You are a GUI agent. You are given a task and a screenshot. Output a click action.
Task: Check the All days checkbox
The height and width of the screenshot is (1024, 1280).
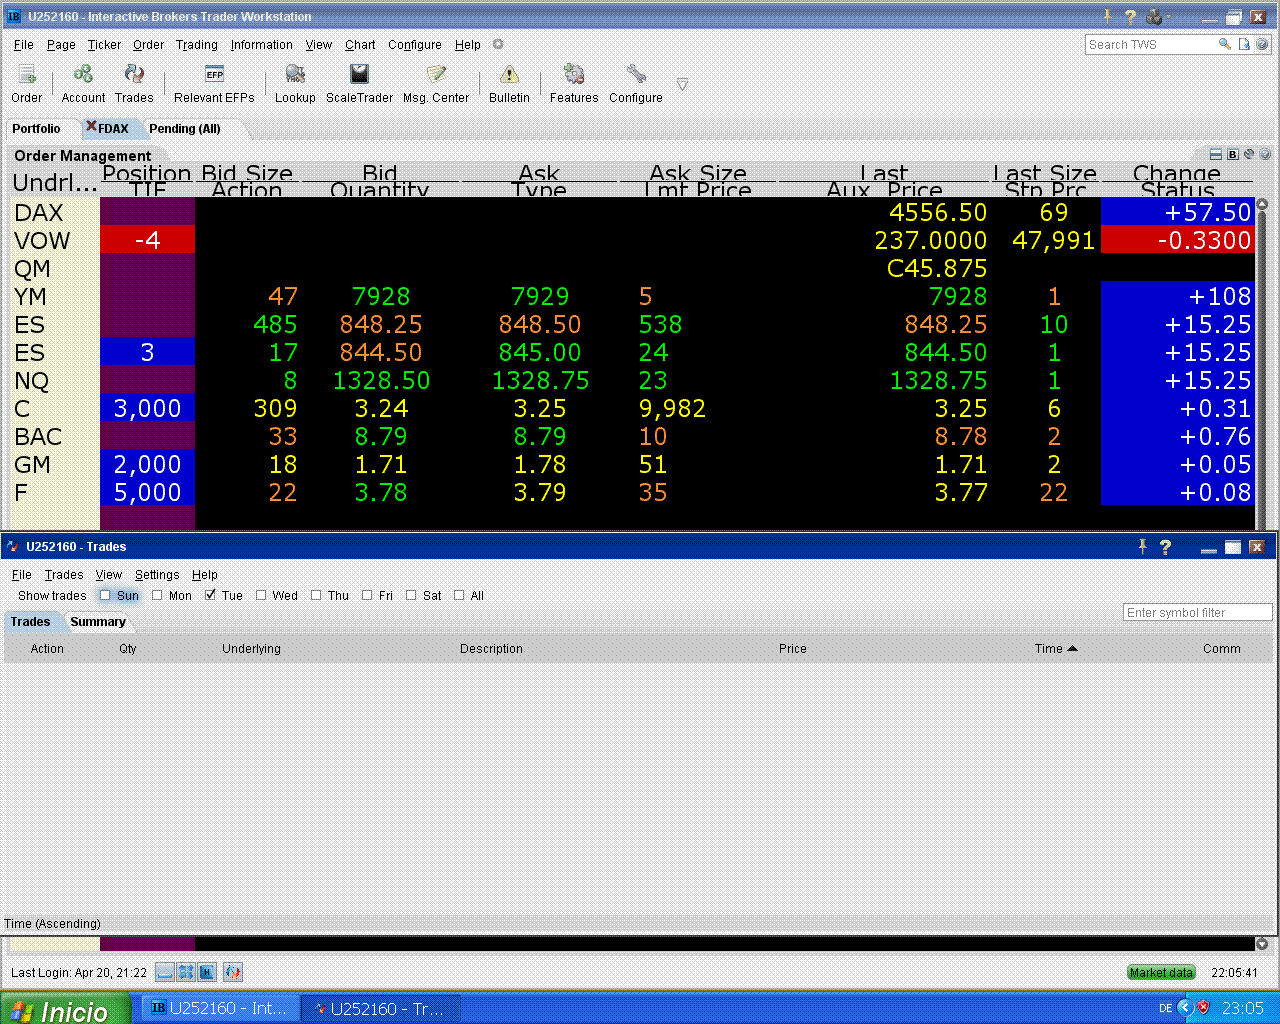459,595
